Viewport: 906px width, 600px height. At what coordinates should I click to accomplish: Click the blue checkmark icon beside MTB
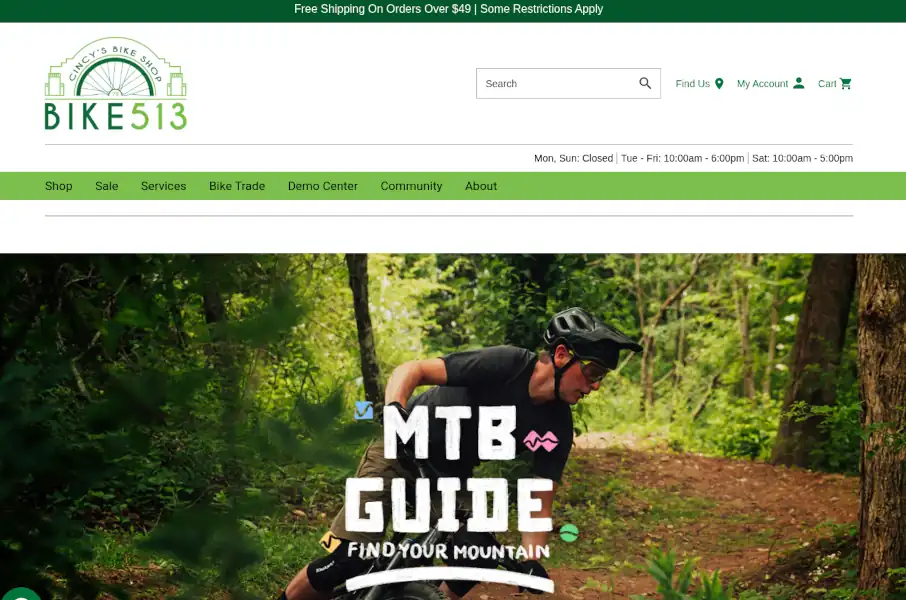pyautogui.click(x=364, y=410)
